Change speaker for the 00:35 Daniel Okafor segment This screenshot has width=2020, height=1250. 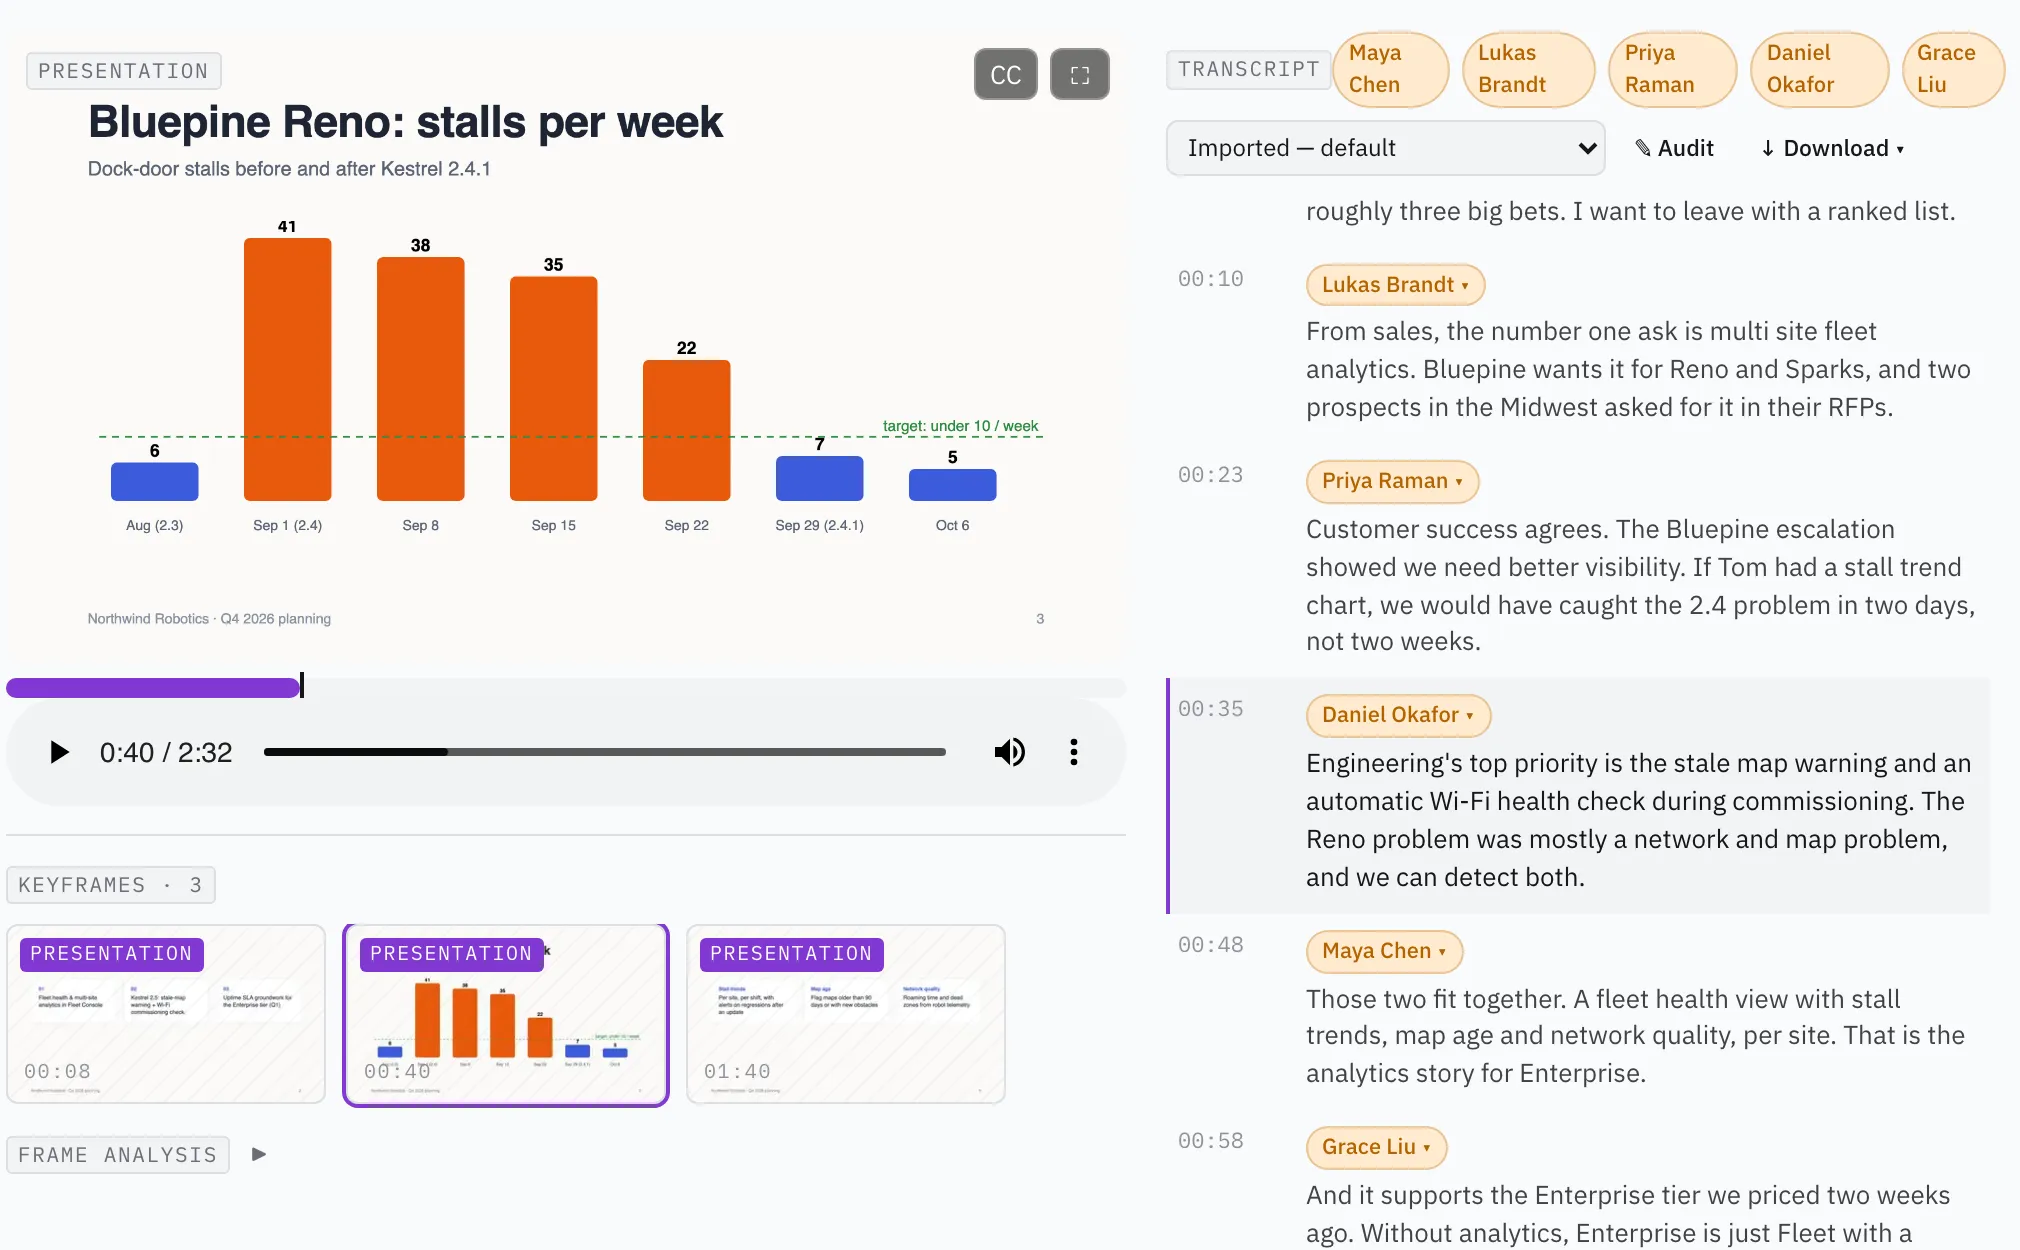pyautogui.click(x=1398, y=715)
